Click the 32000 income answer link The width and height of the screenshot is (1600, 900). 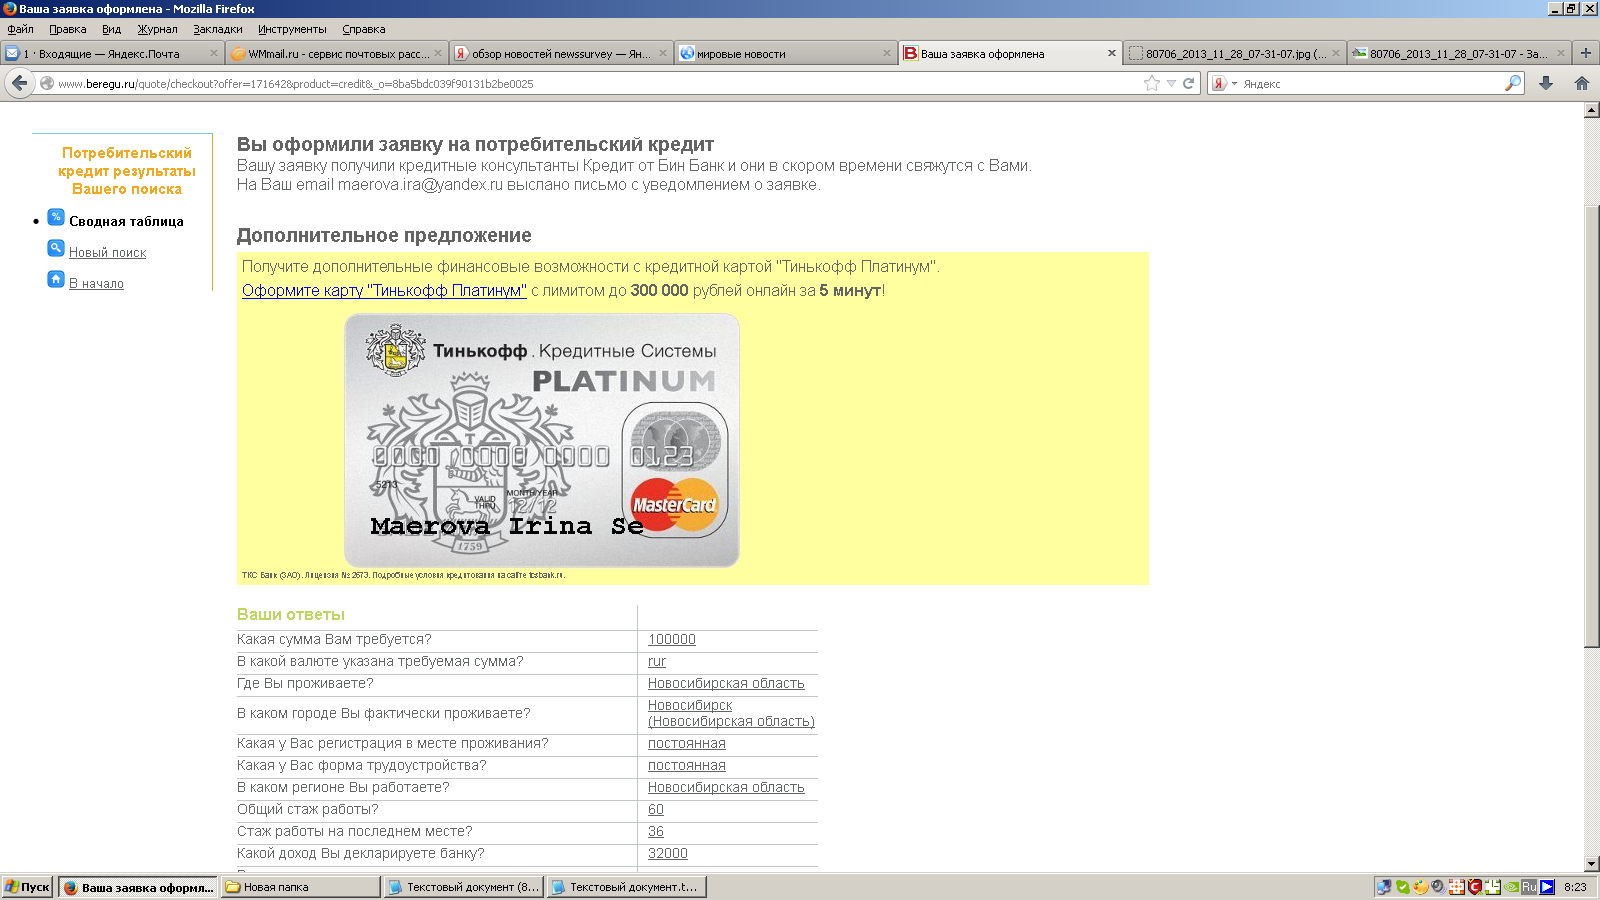tap(668, 854)
